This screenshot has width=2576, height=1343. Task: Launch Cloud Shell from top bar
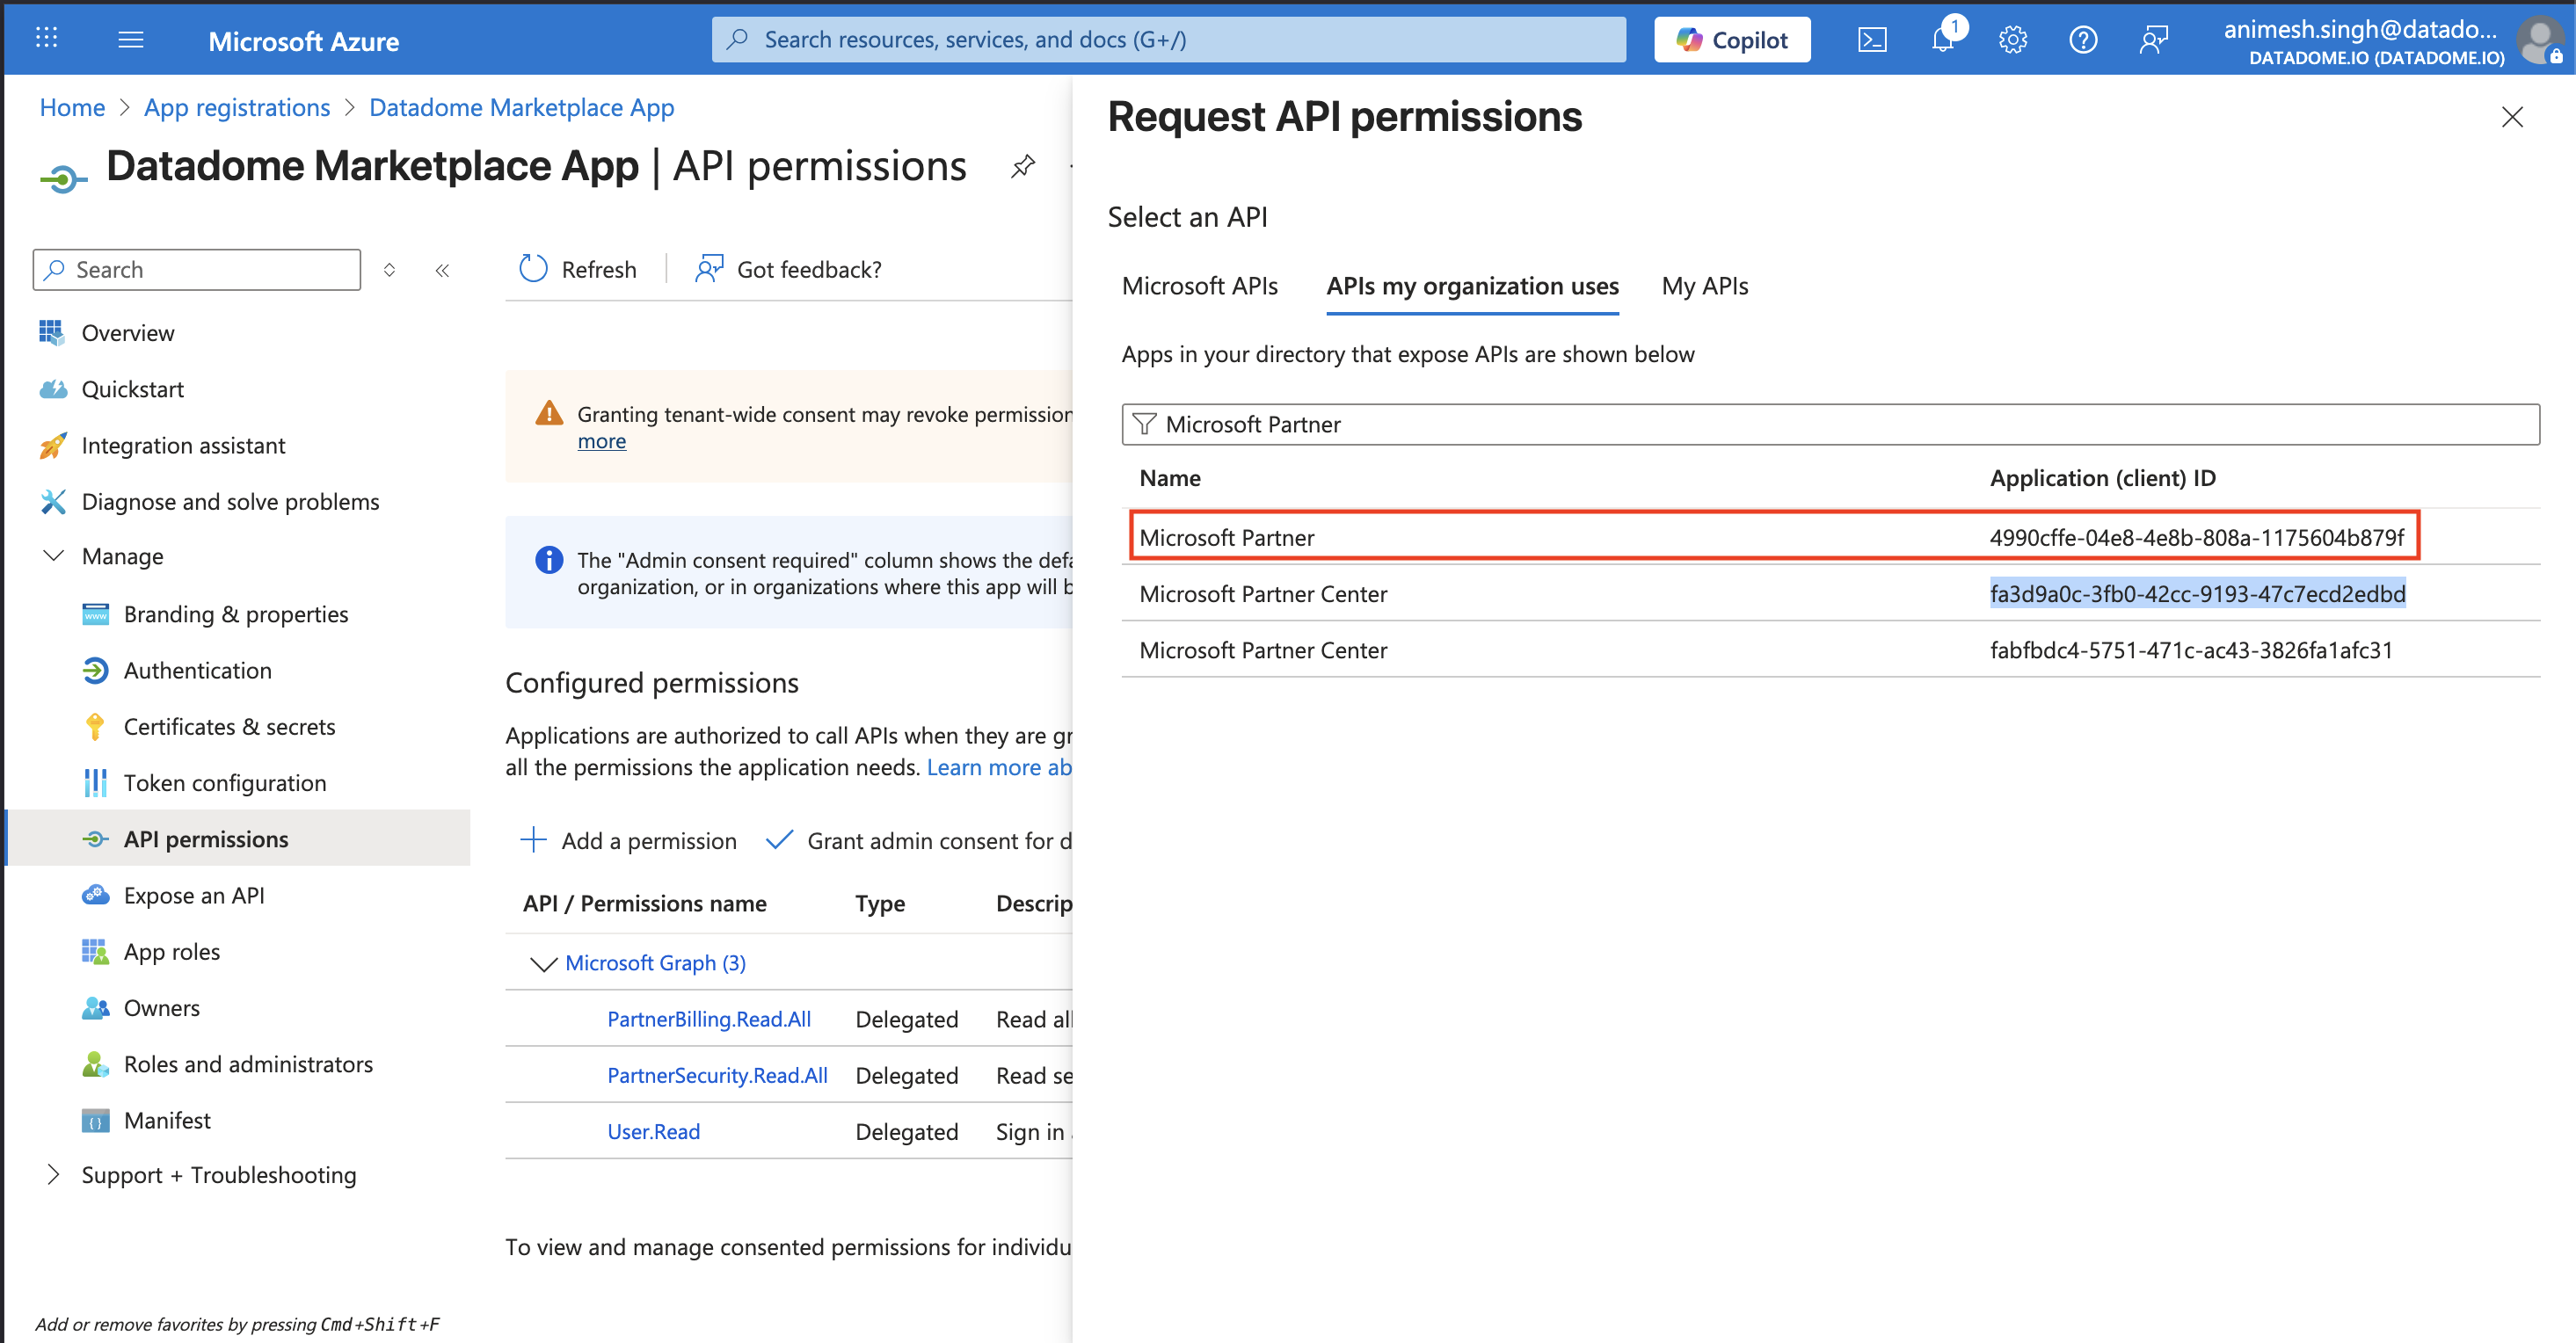coord(1872,40)
